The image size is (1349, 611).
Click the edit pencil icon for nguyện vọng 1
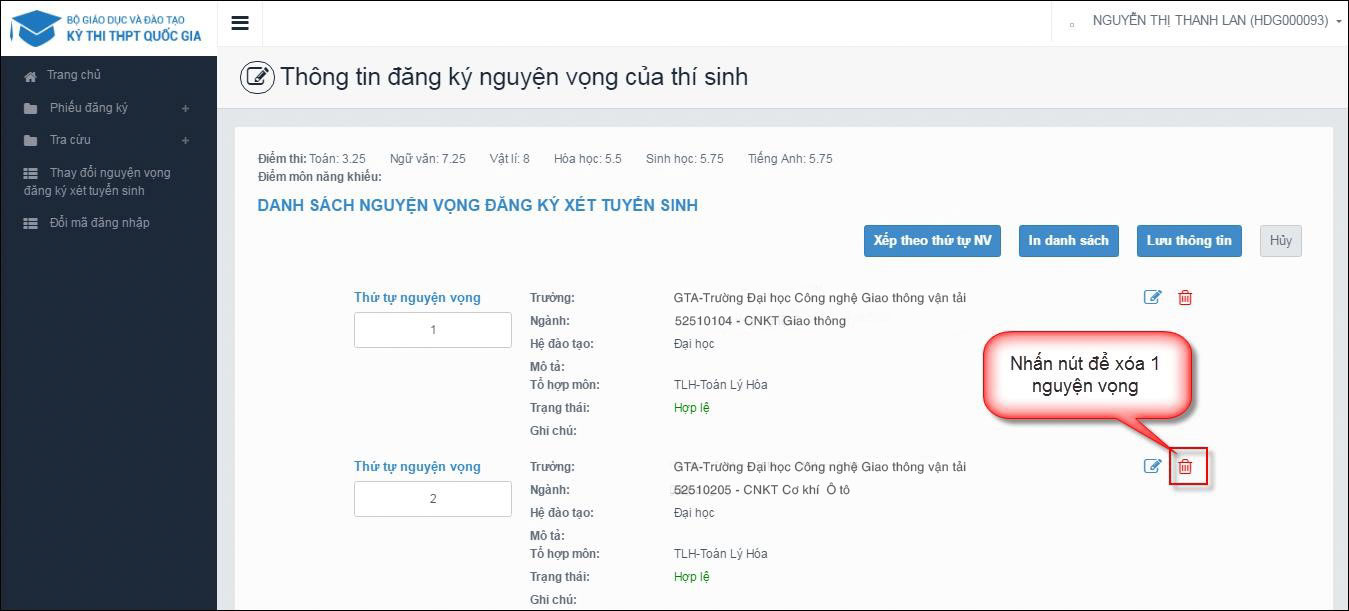pyautogui.click(x=1153, y=297)
